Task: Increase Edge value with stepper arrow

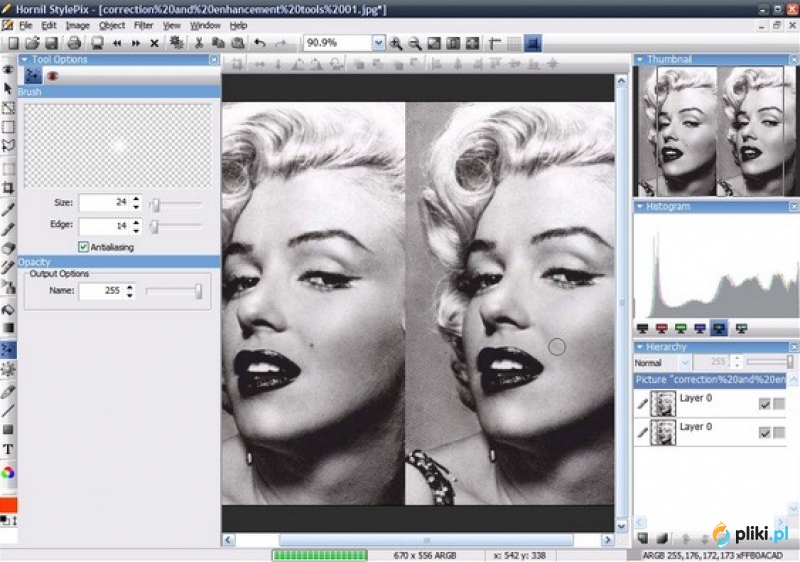Action: [136, 221]
